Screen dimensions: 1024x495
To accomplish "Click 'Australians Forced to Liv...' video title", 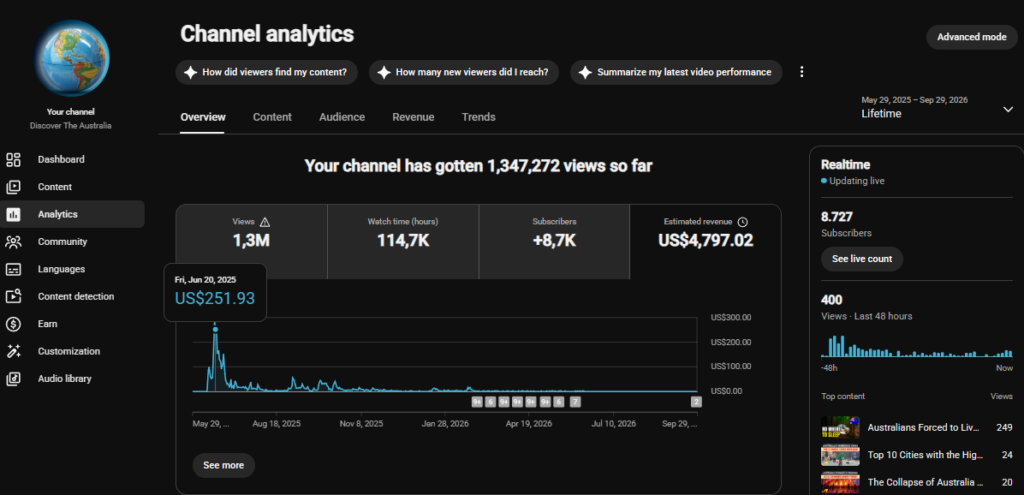I will 923,428.
